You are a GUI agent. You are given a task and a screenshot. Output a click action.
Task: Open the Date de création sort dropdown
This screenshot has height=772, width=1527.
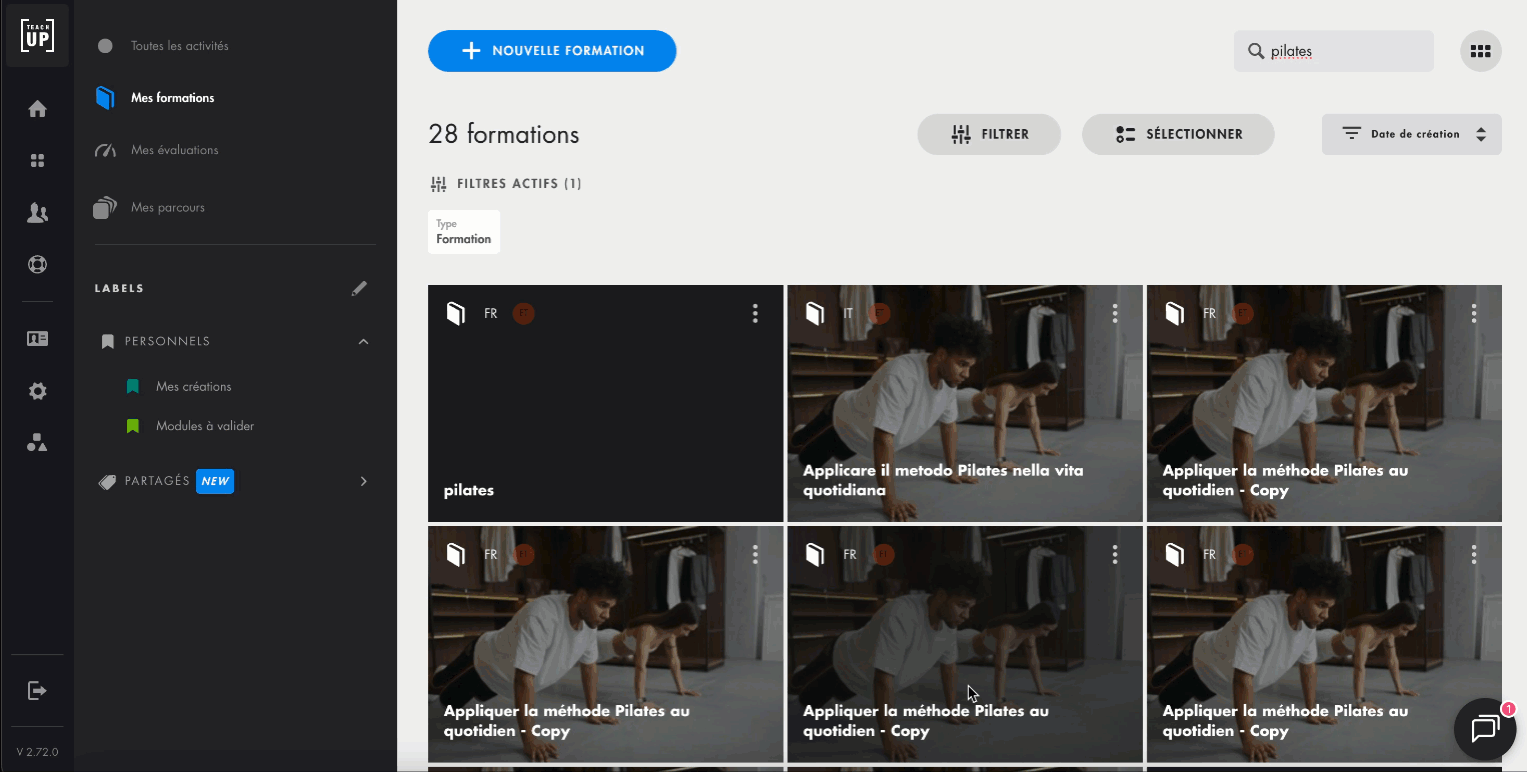1411,133
